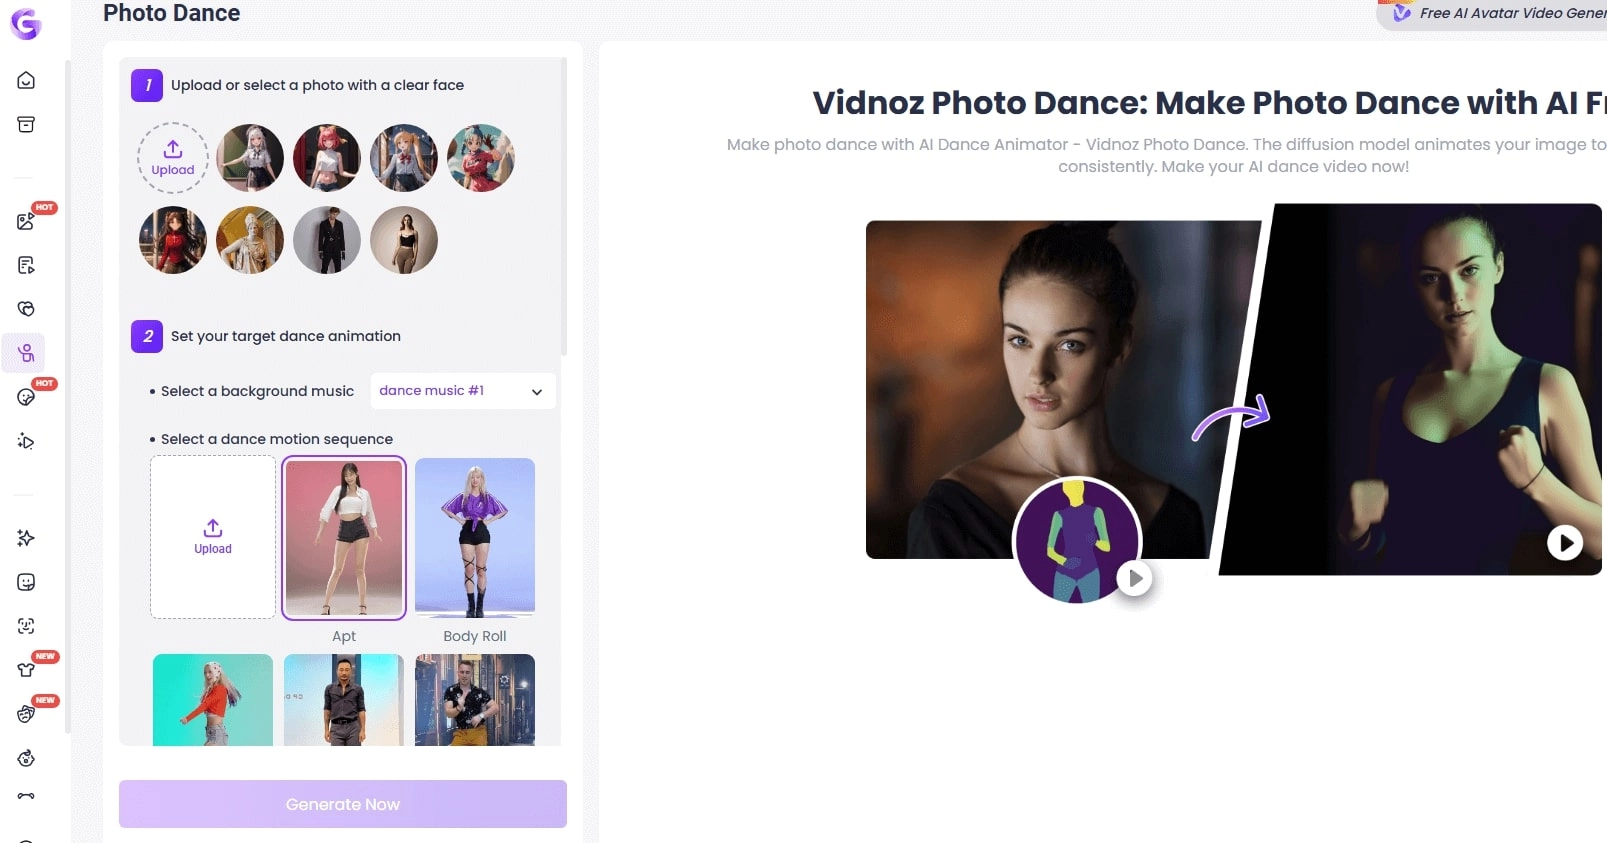The width and height of the screenshot is (1607, 843).
Task: Click 'Set your target dance animation' text
Action: pyautogui.click(x=286, y=336)
